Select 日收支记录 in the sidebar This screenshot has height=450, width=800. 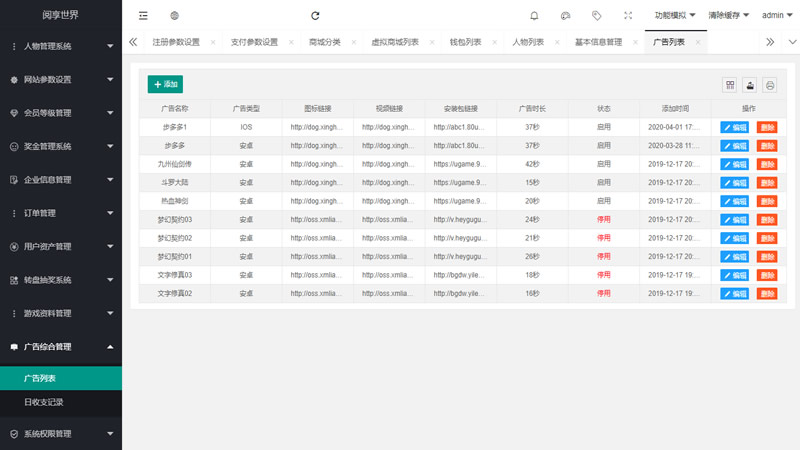[x=44, y=402]
